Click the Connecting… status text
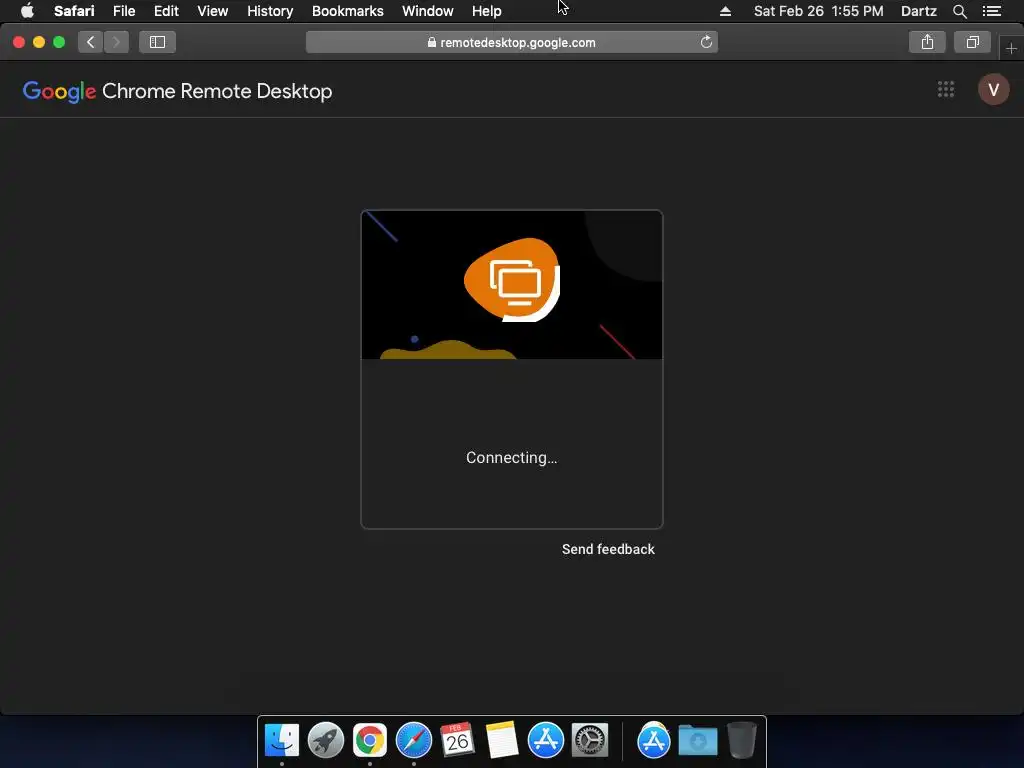 (x=511, y=458)
